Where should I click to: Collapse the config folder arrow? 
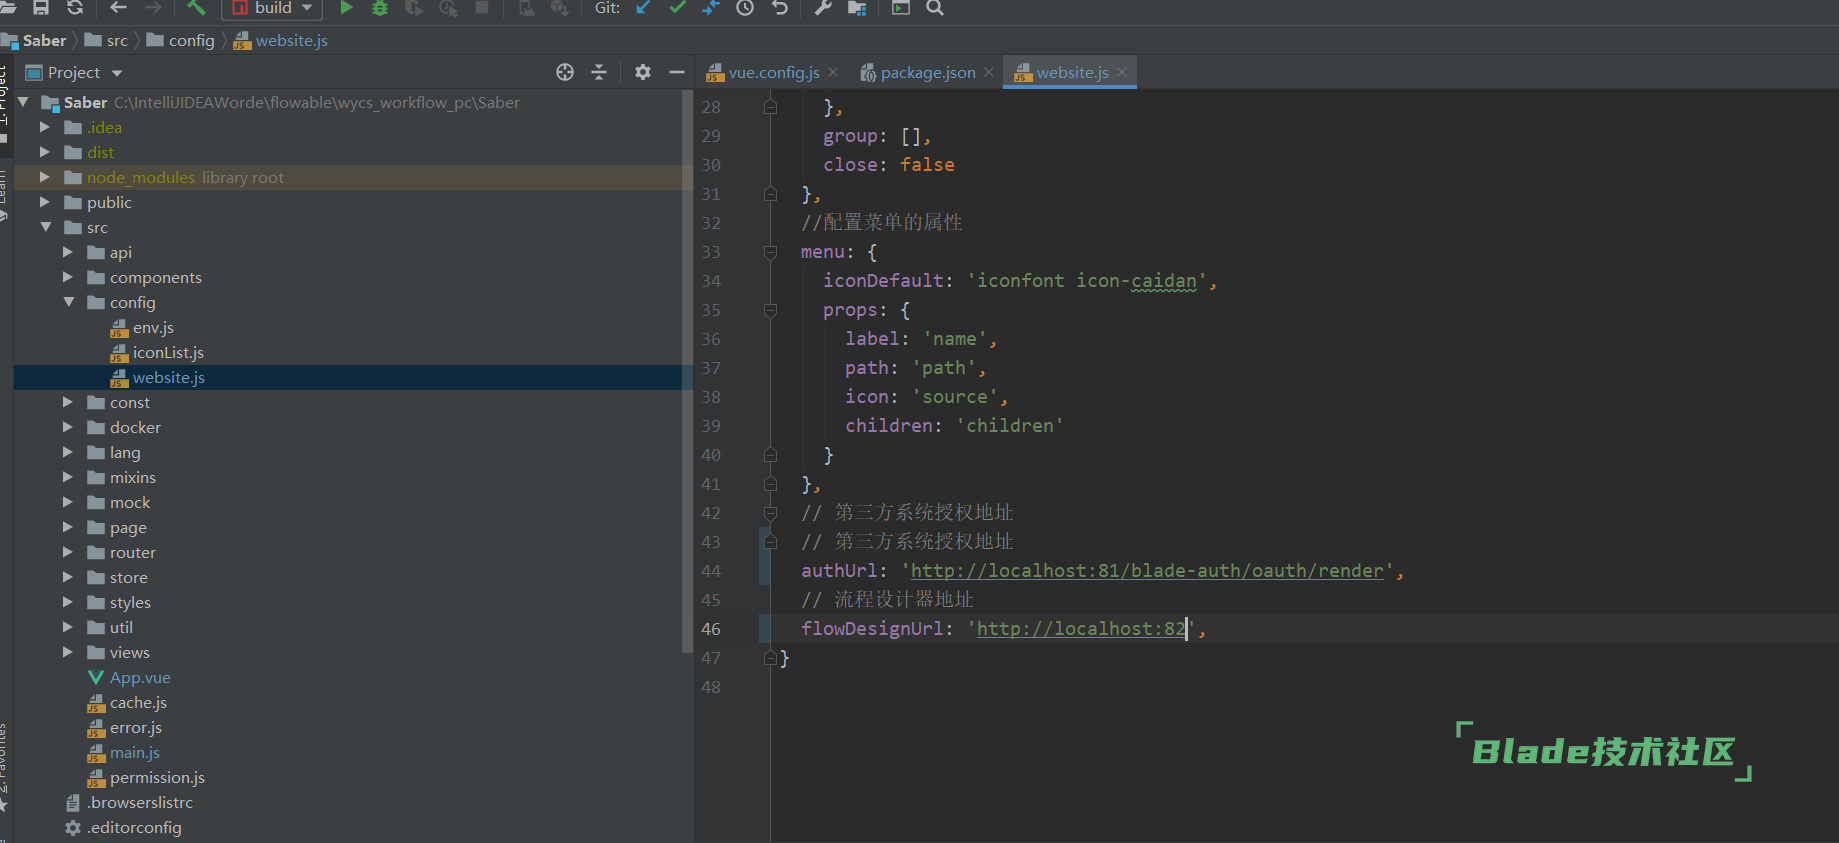(68, 302)
